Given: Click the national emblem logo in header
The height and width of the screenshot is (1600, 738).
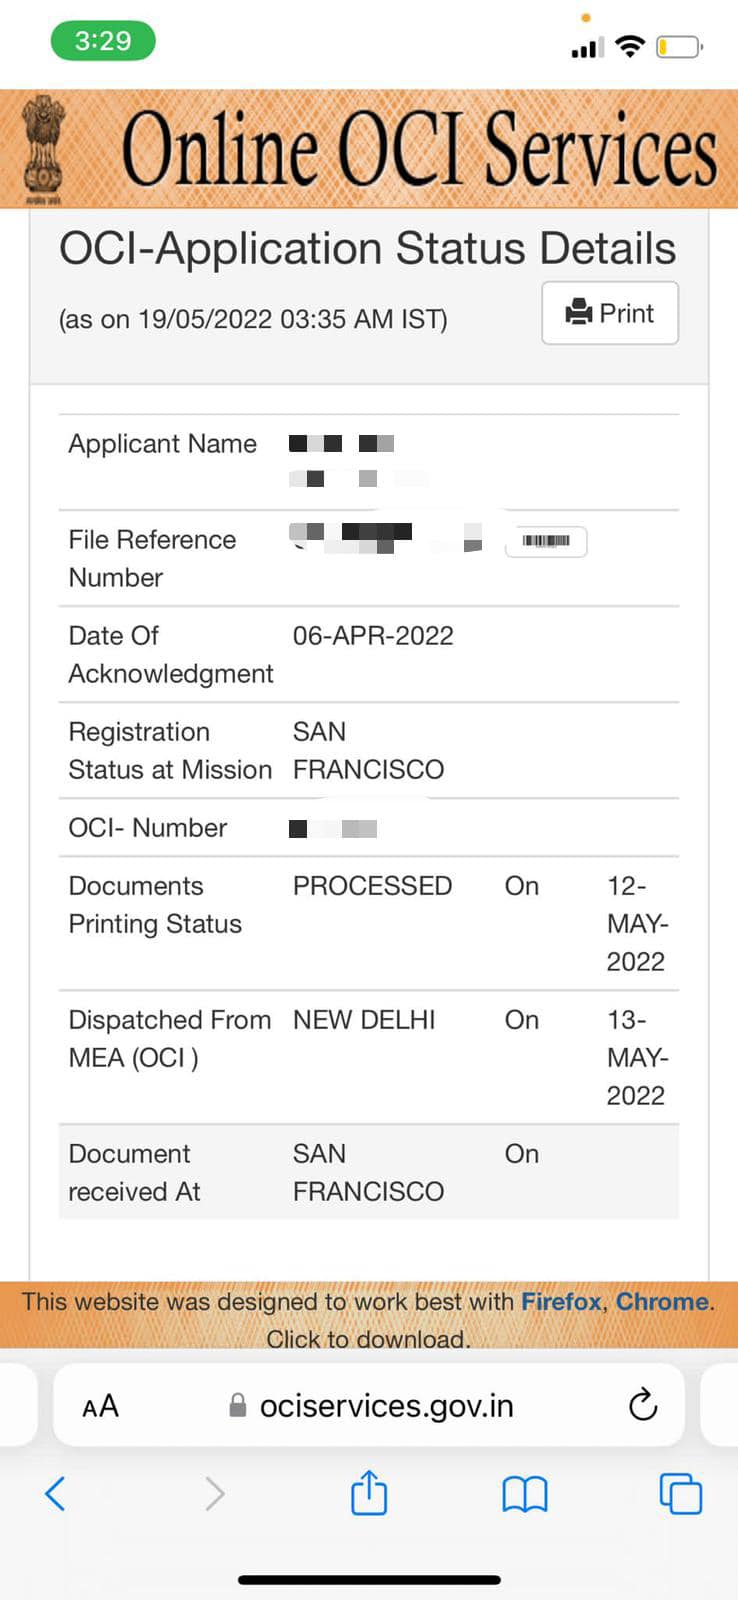Looking at the screenshot, I should [x=42, y=148].
